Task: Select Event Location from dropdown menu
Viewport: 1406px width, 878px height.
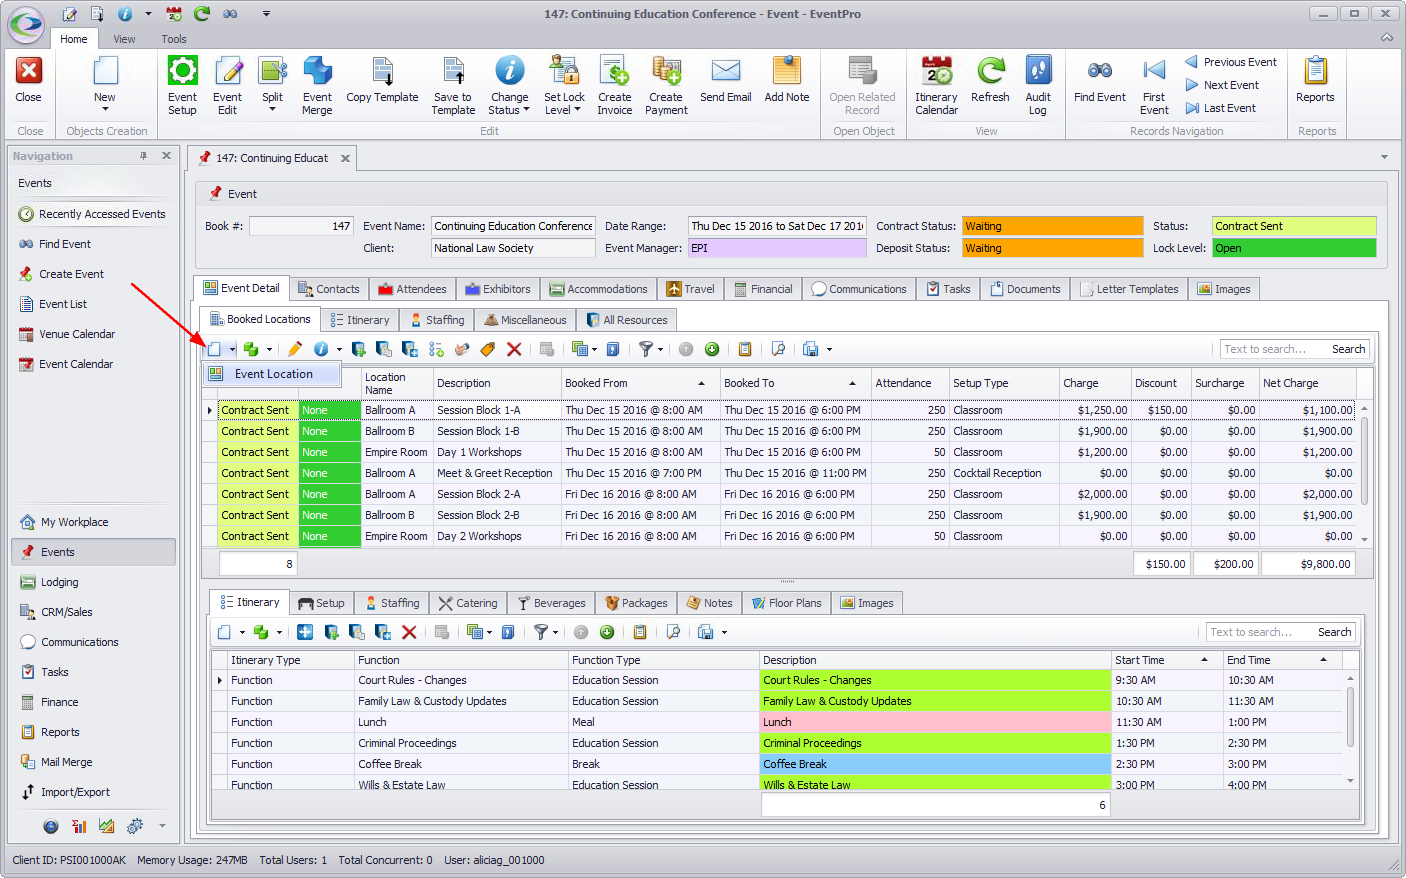Action: tap(272, 374)
